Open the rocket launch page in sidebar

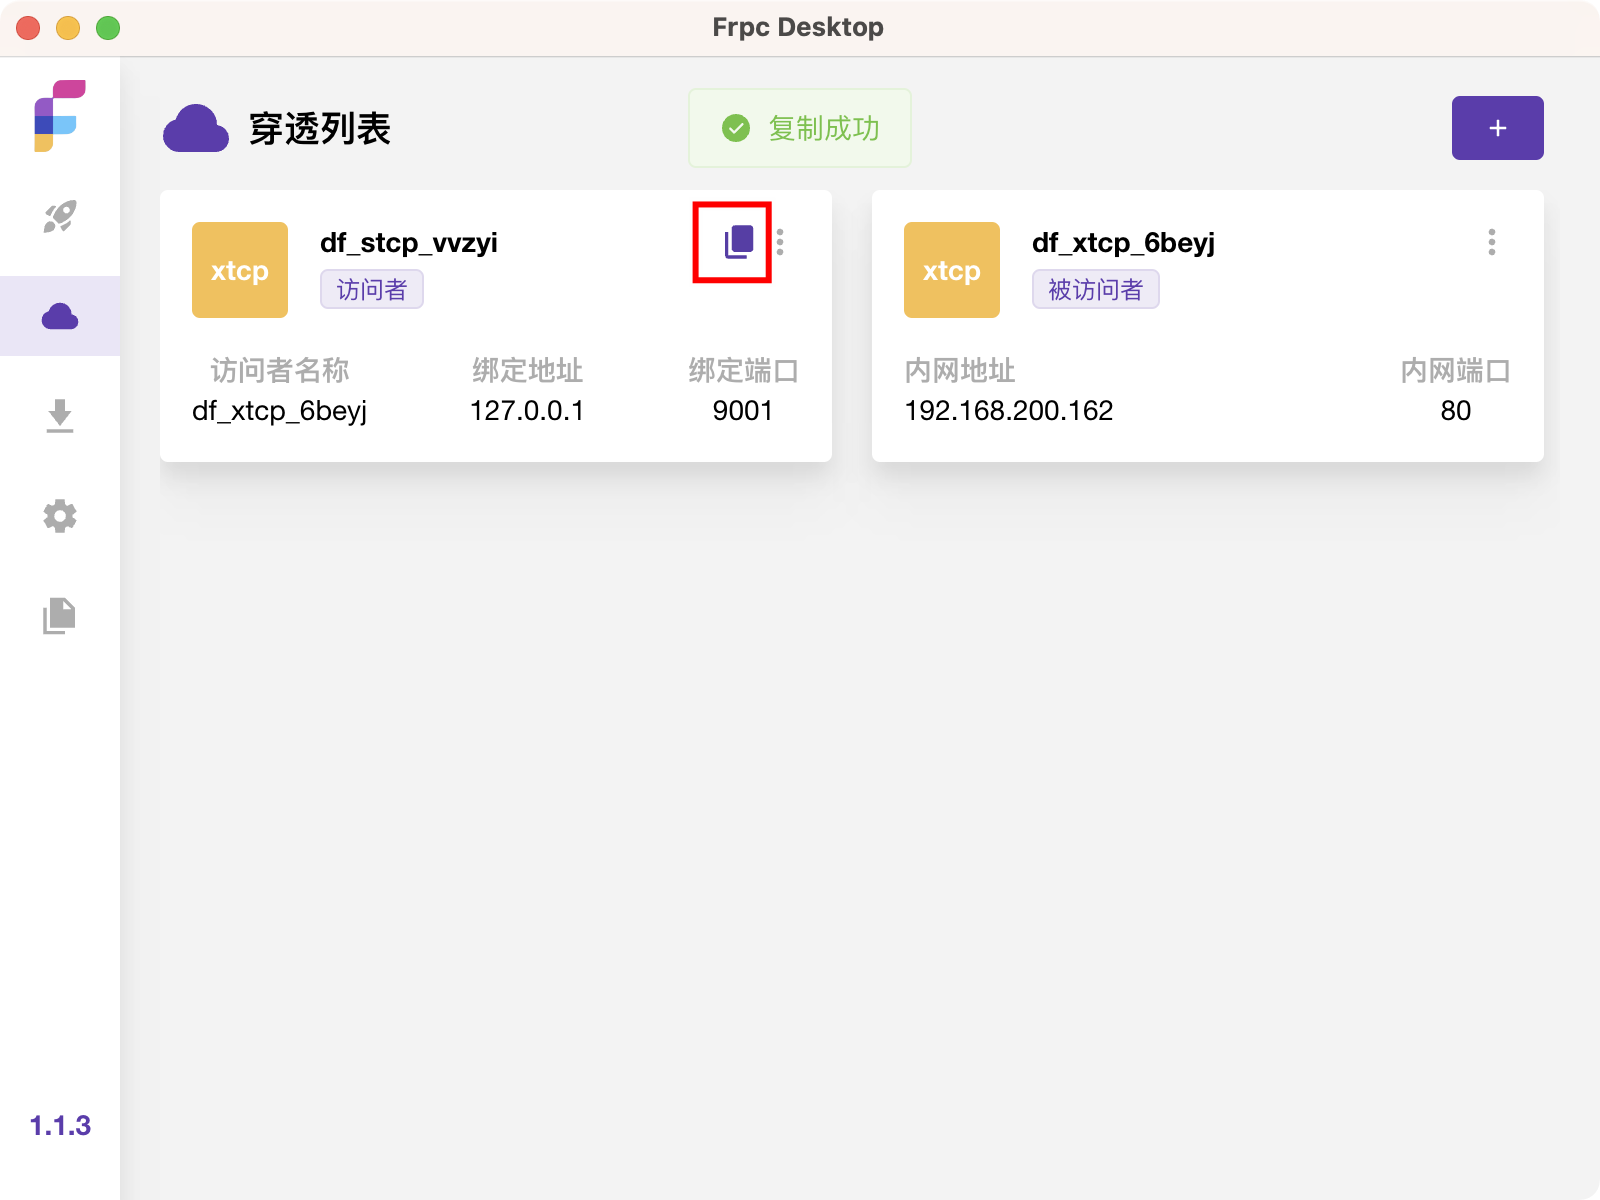click(60, 216)
